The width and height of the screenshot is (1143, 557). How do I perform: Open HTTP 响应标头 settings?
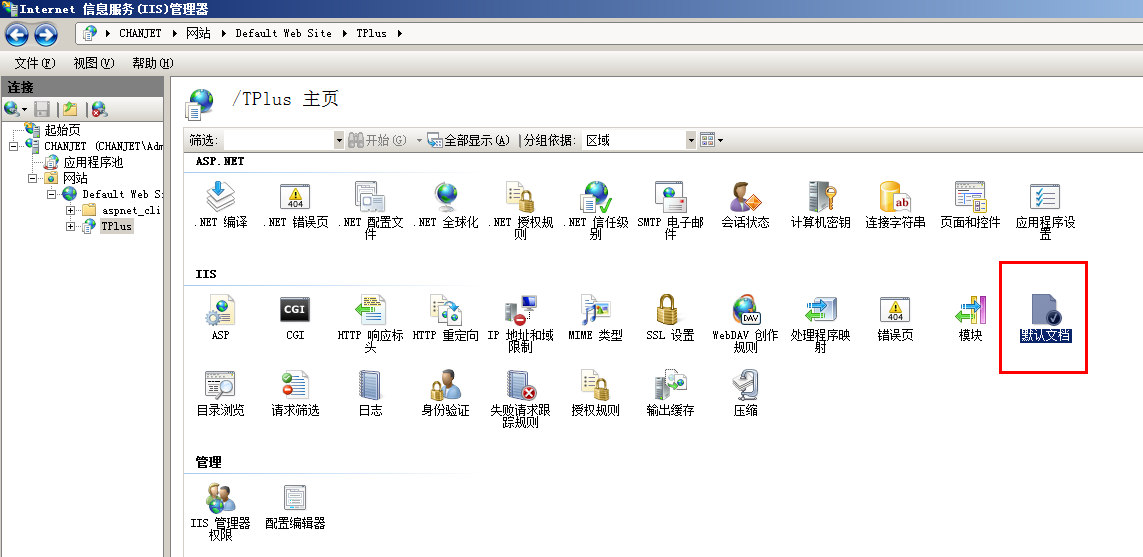(370, 323)
